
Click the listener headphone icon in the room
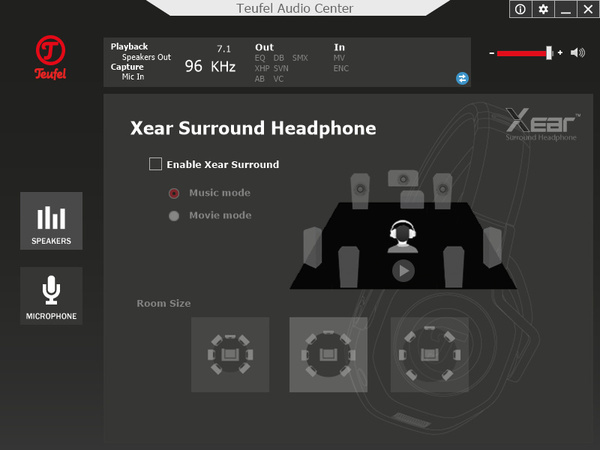coord(401,236)
